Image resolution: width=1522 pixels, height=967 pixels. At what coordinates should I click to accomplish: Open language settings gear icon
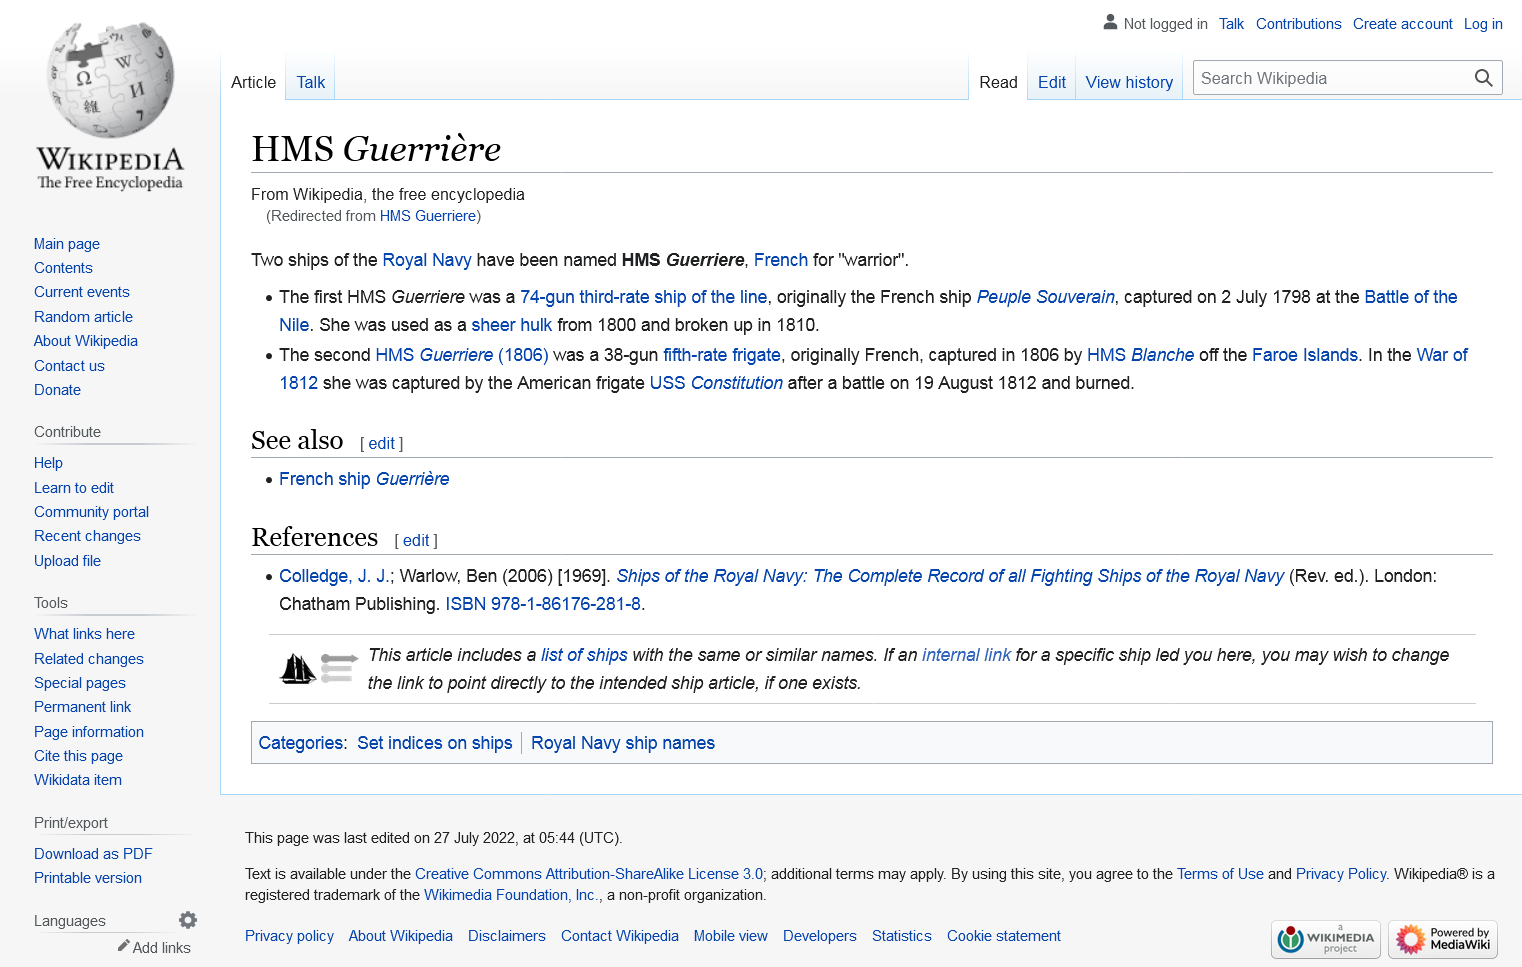coord(188,920)
